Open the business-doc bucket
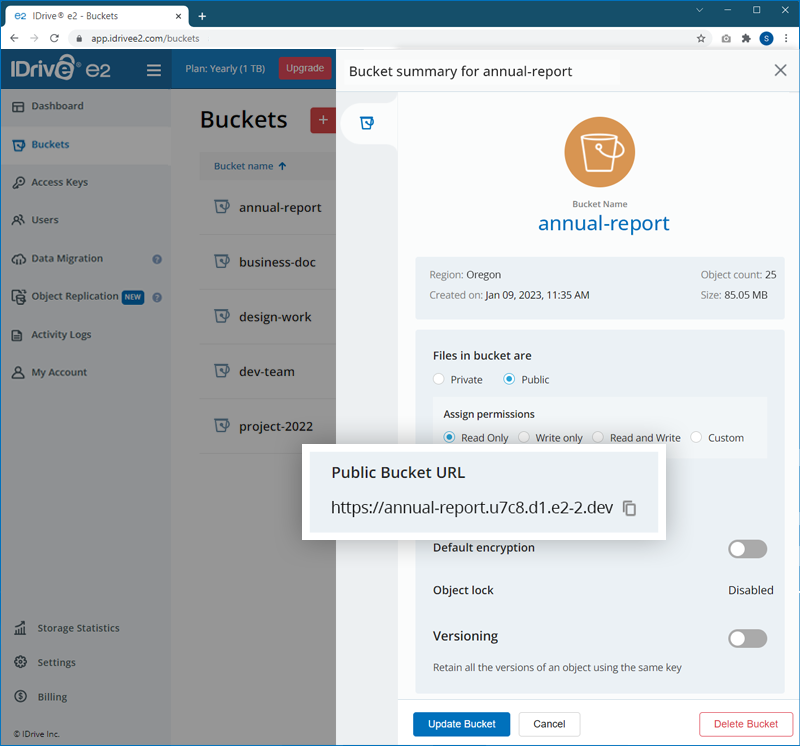This screenshot has width=800, height=746. [277, 262]
